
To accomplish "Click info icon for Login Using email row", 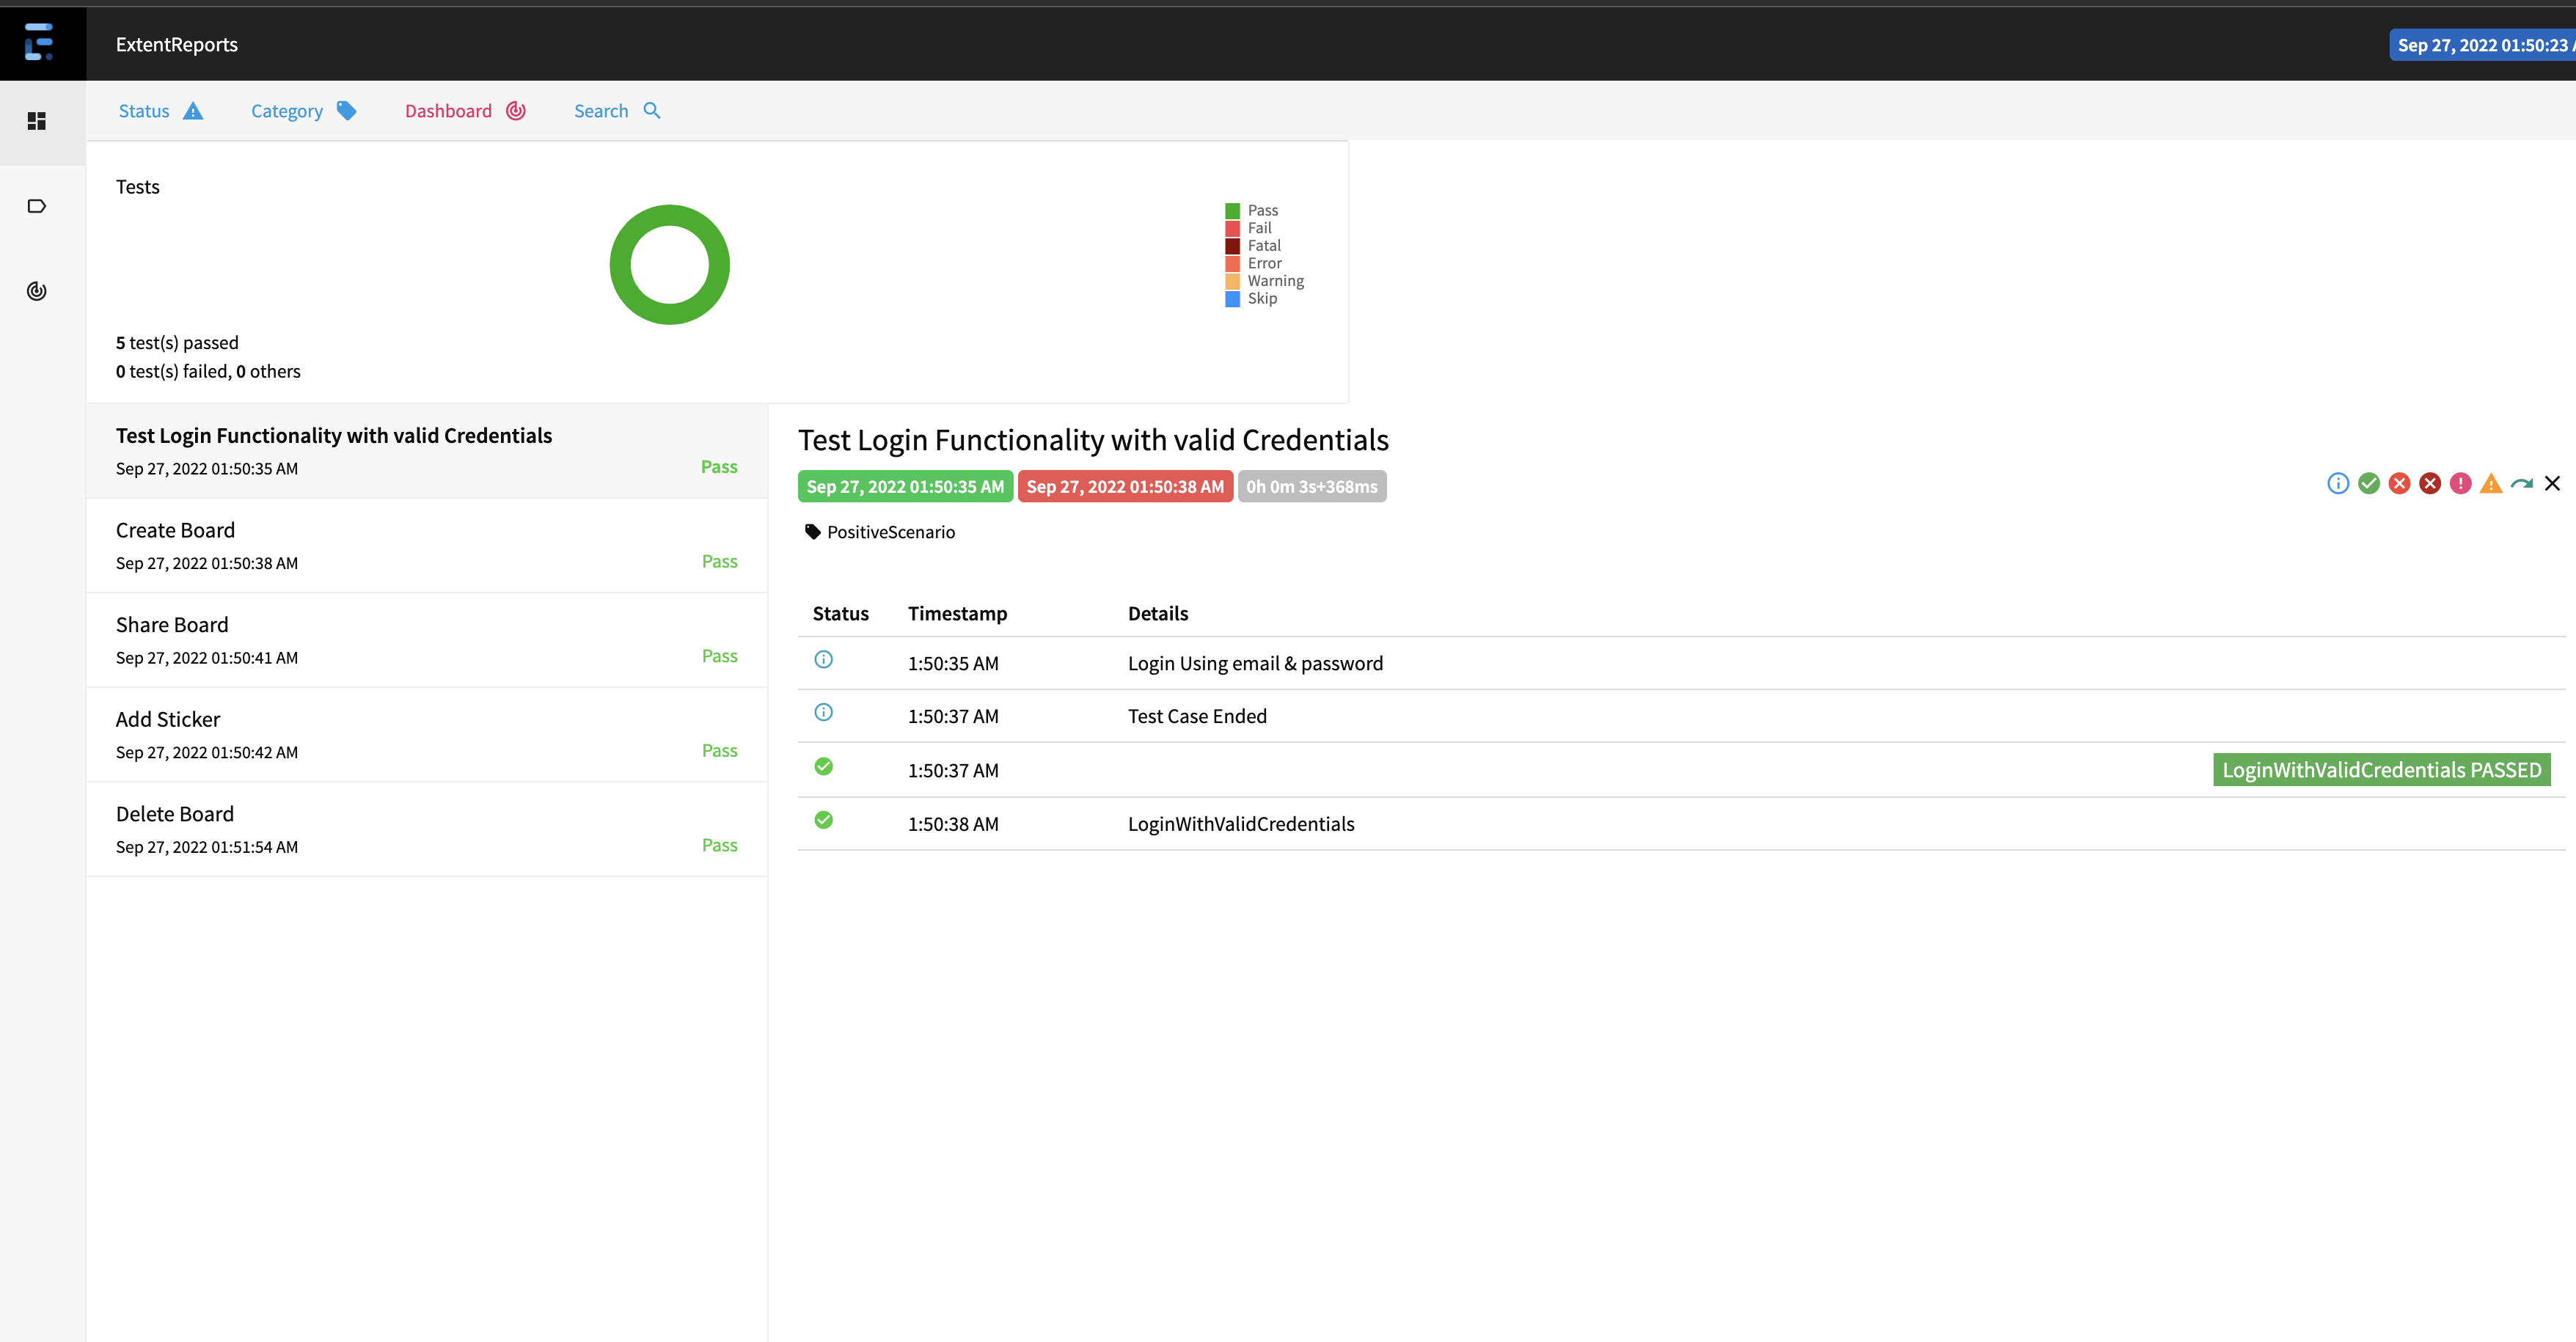I will pyautogui.click(x=823, y=660).
